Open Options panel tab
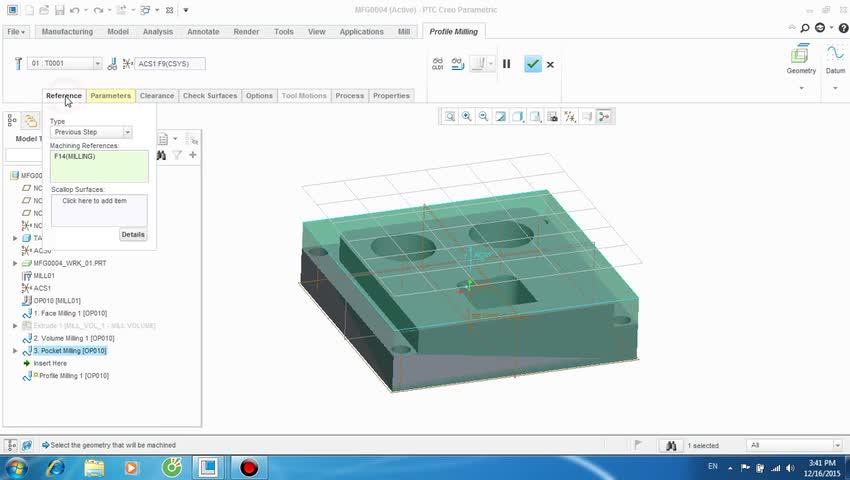850x480 pixels. click(259, 95)
